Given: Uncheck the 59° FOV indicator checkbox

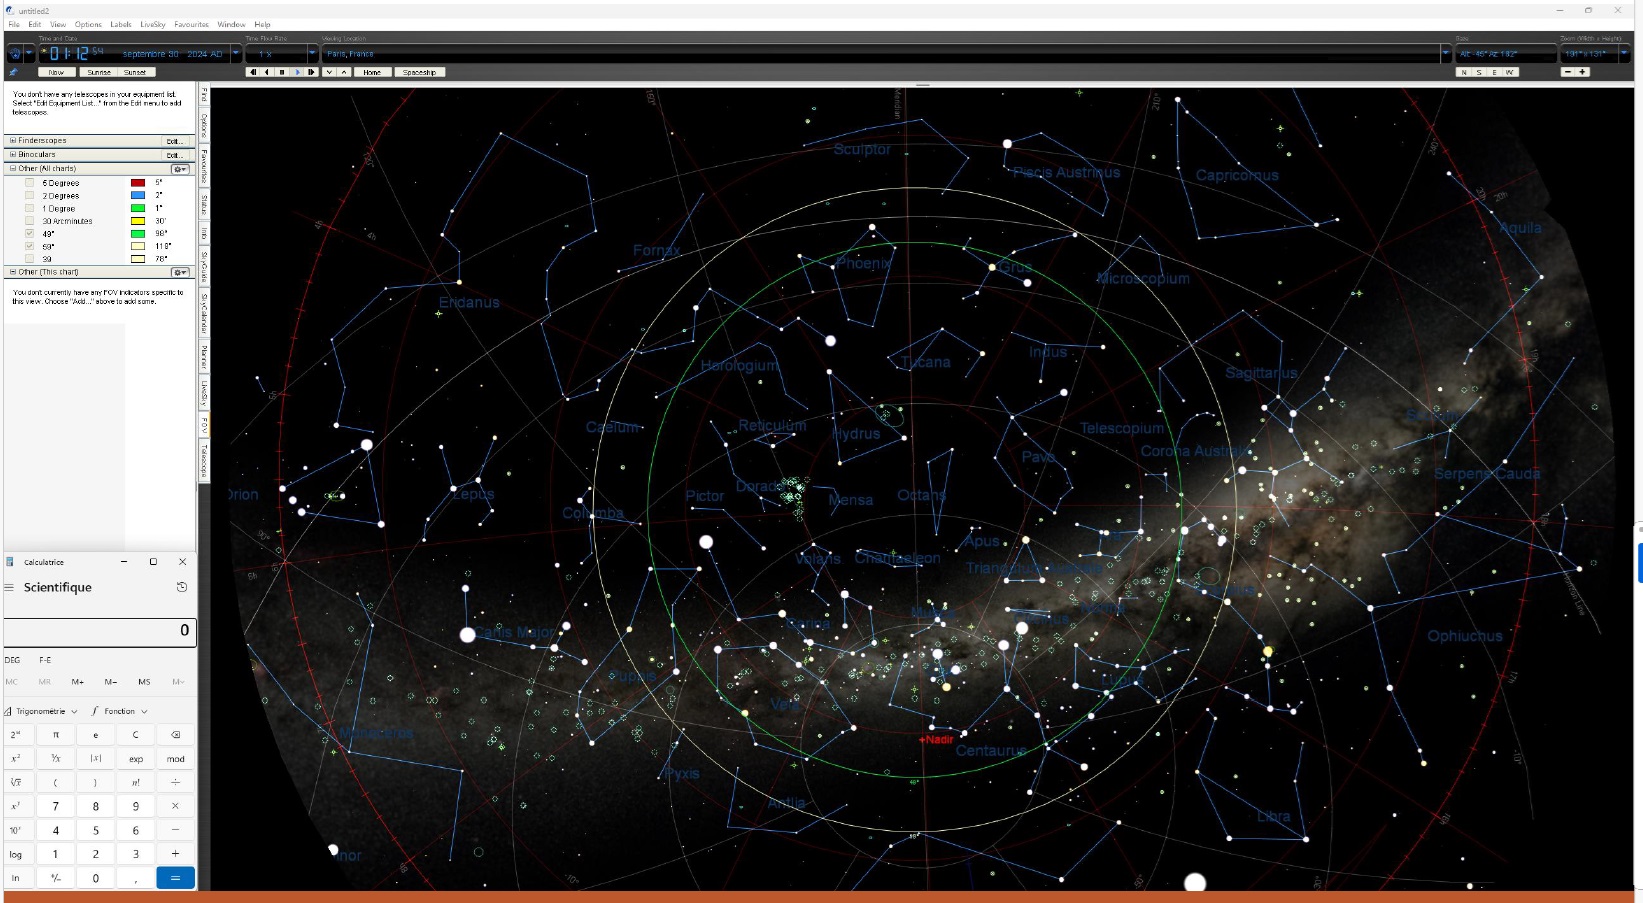Looking at the screenshot, I should click(x=29, y=246).
